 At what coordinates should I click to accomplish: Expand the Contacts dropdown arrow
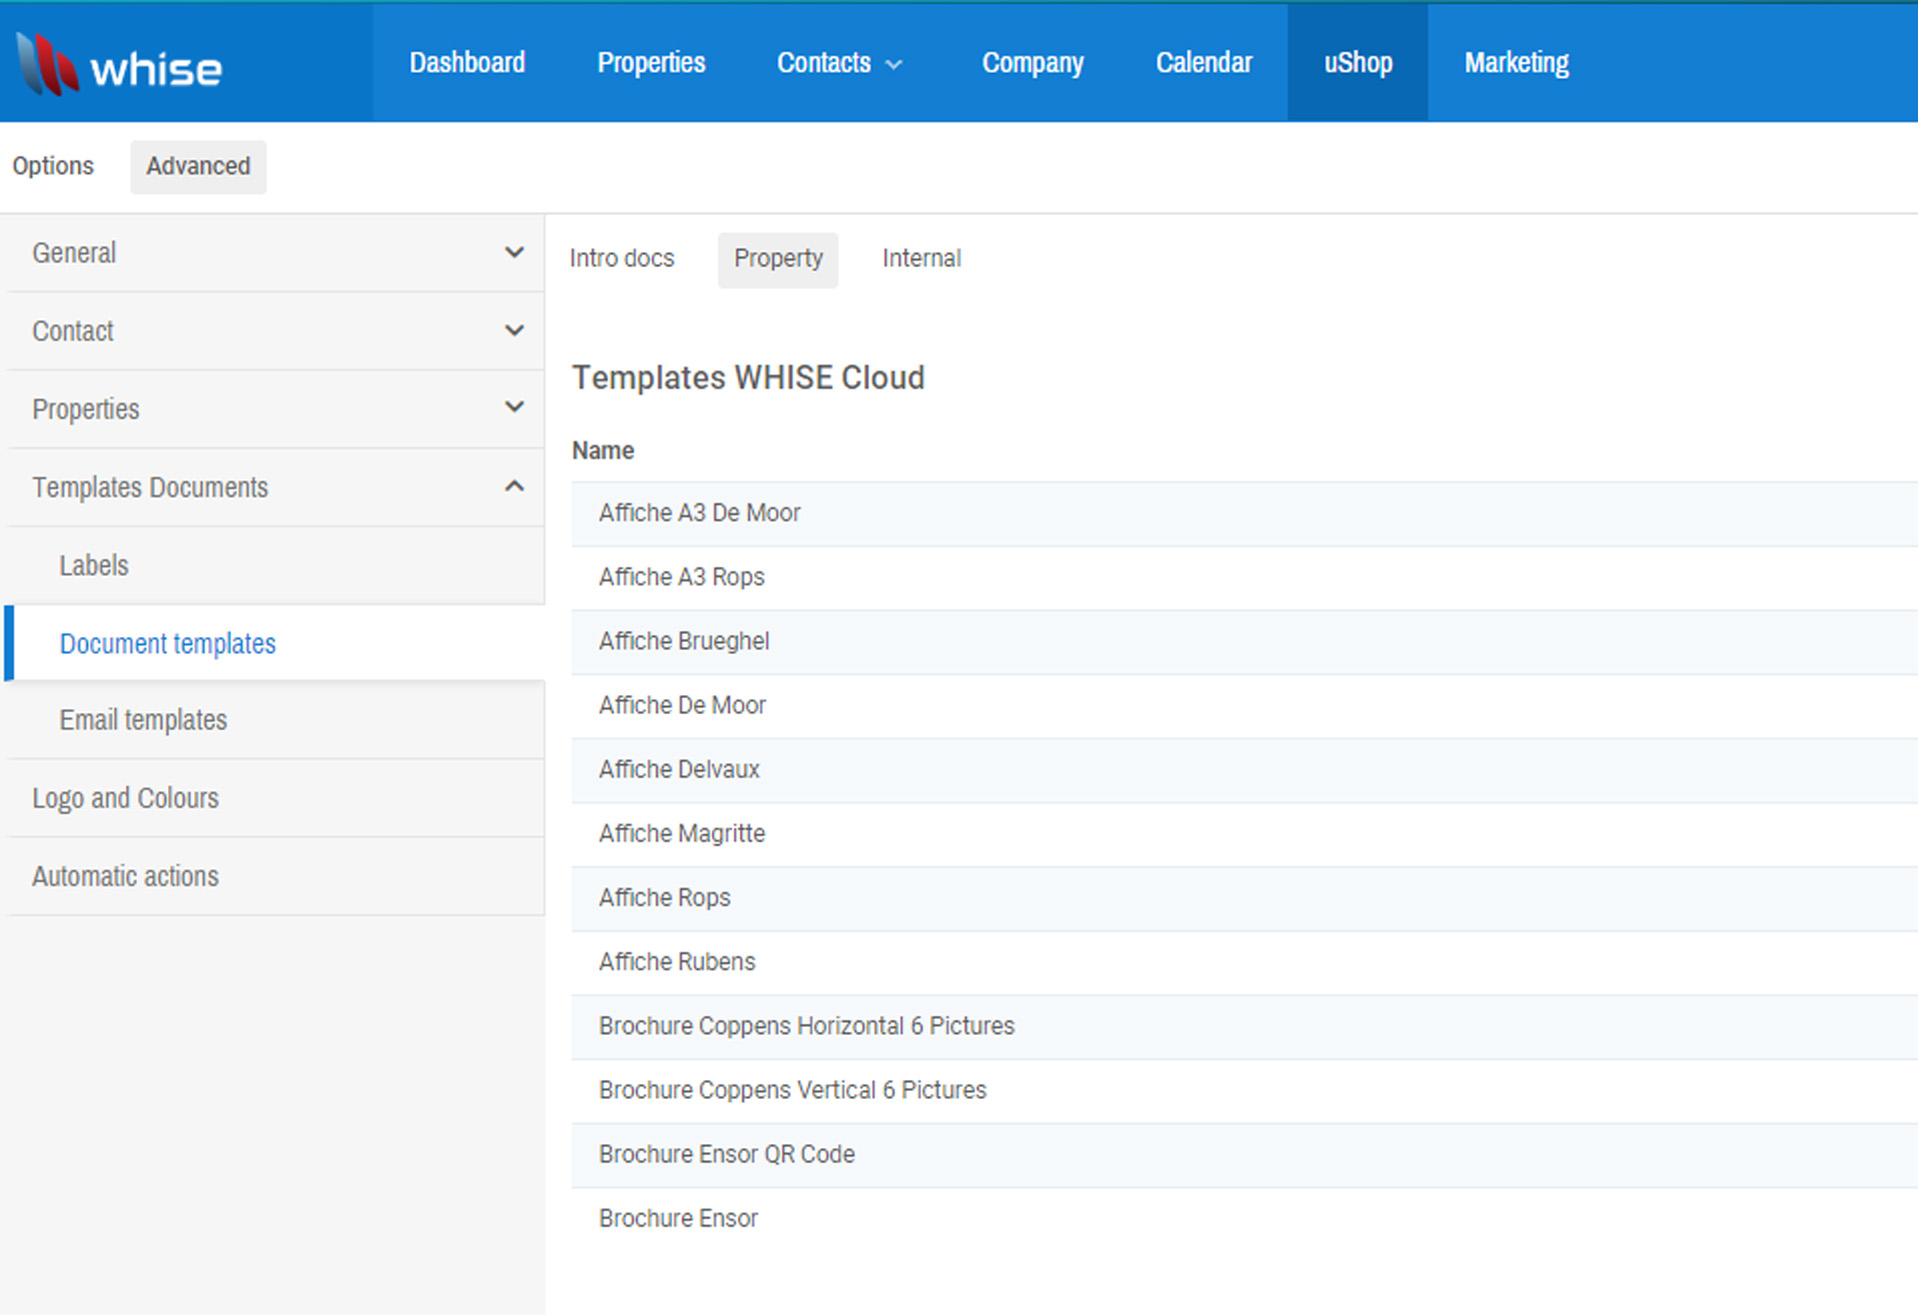pos(895,65)
